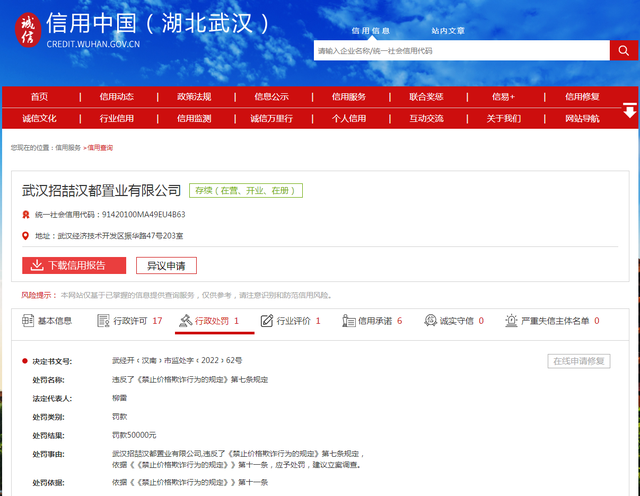
Task: Expand nav with the white down arrow
Action: [629, 109]
